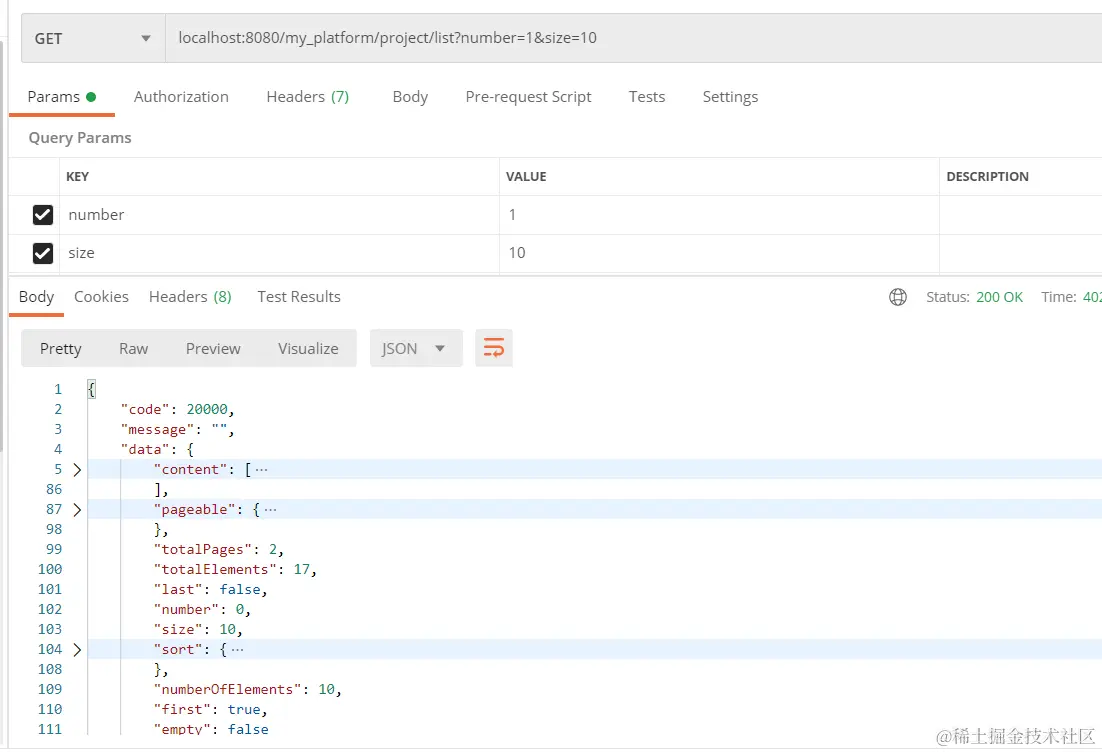Image resolution: width=1102 pixels, height=753 pixels.
Task: Open the request Headers (7) tab
Action: pos(308,97)
